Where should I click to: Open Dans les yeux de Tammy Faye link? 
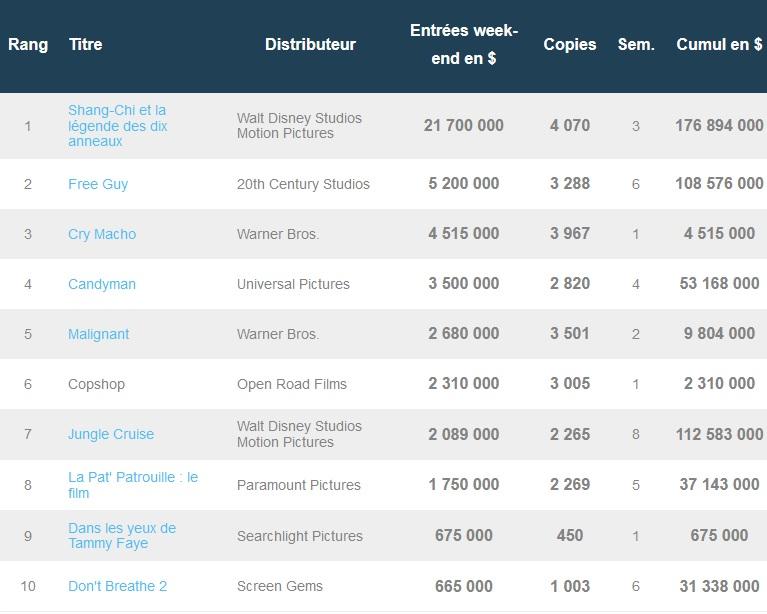coord(122,536)
